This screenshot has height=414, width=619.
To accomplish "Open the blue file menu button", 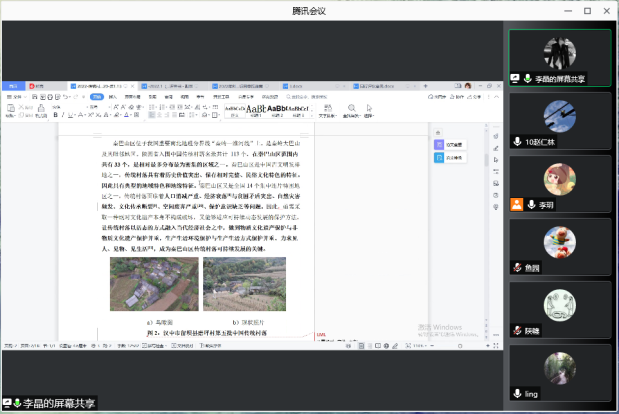I will click(14, 87).
